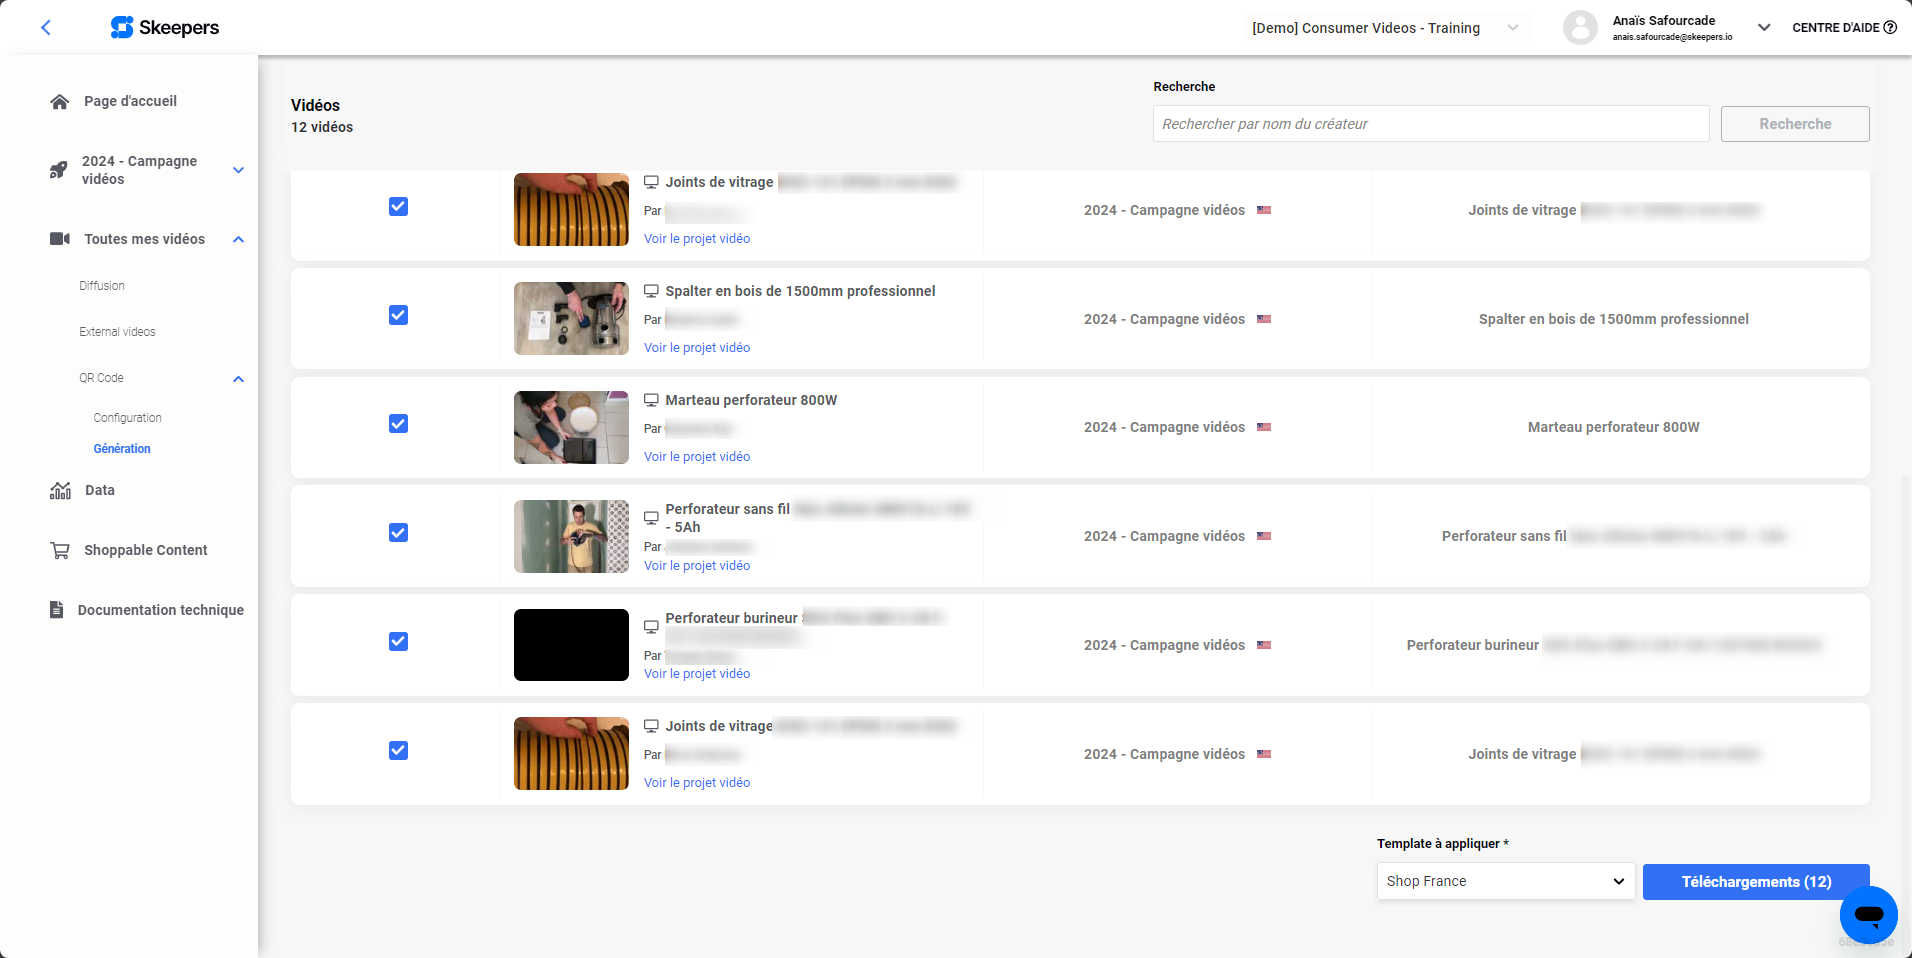
Task: Open the chat support bubble
Action: coord(1867,914)
